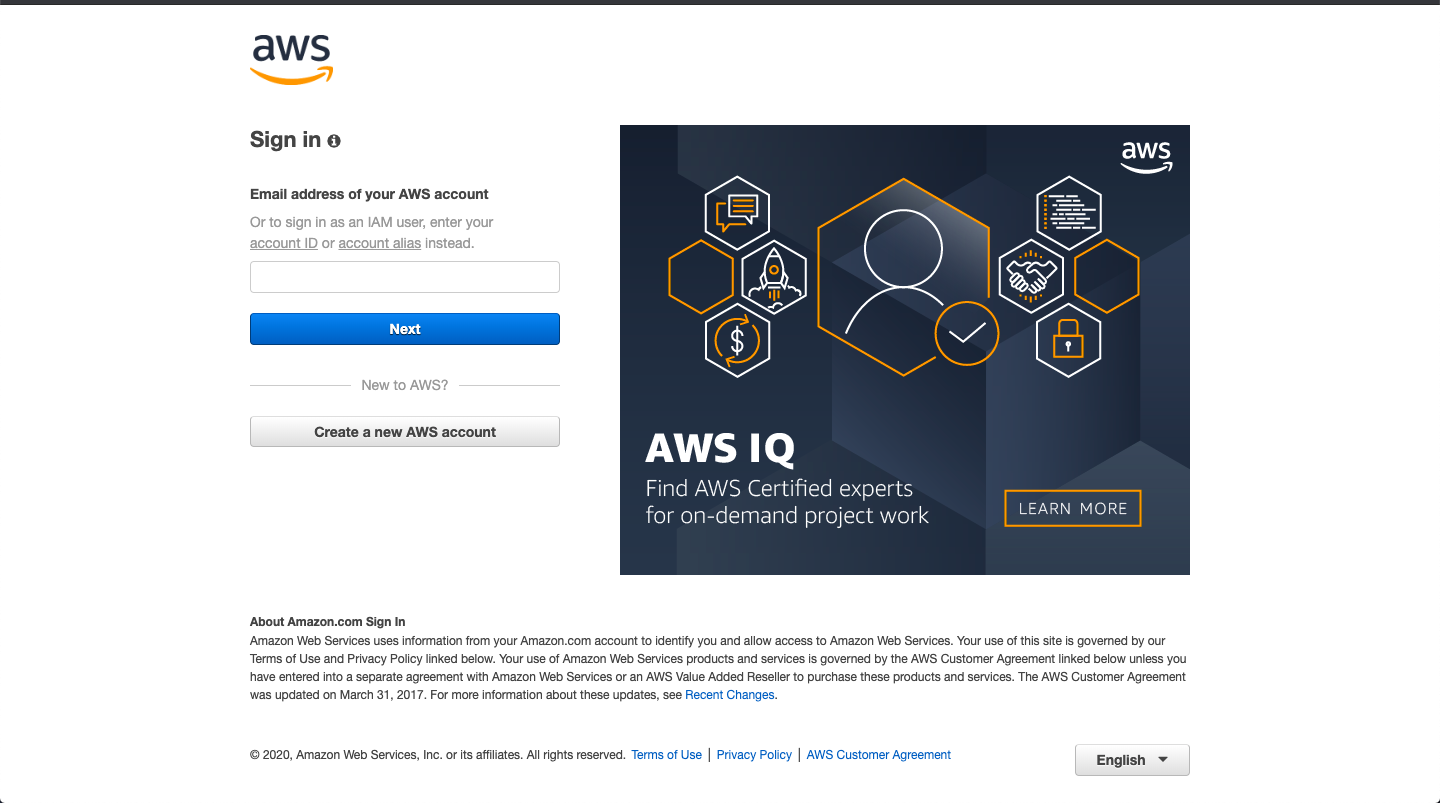Click the LEARN MORE button about AWS IQ
Screen dimensions: 1440x803
tap(1072, 508)
